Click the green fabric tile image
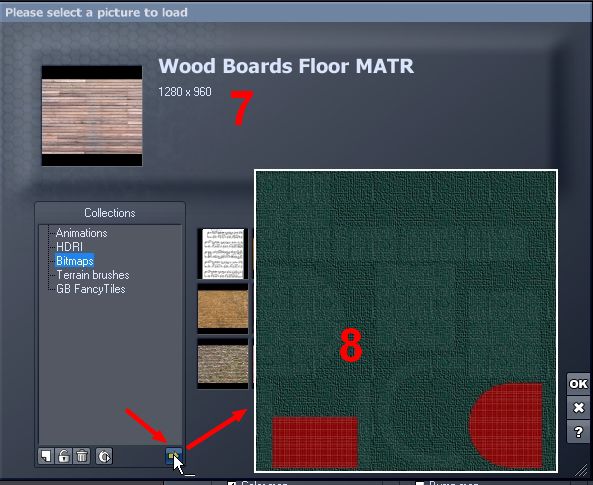 (x=406, y=321)
